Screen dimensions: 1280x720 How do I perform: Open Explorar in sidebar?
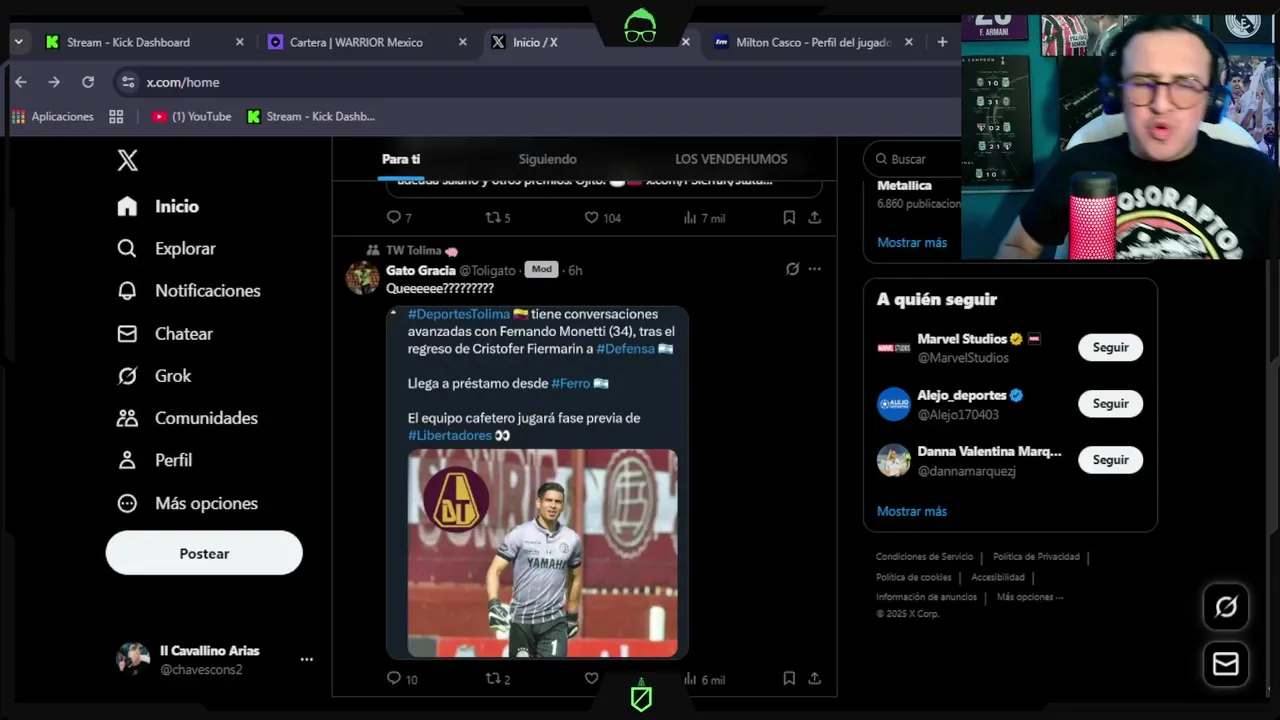point(166,248)
